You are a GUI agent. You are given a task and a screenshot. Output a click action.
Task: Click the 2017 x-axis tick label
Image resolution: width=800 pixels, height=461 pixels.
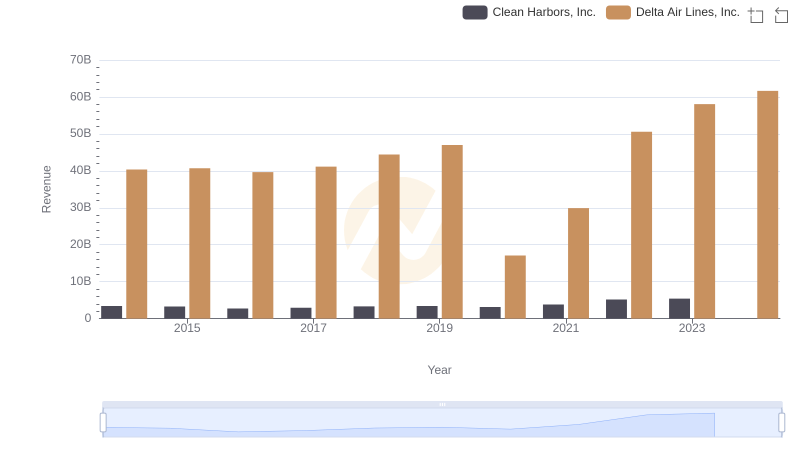313,328
